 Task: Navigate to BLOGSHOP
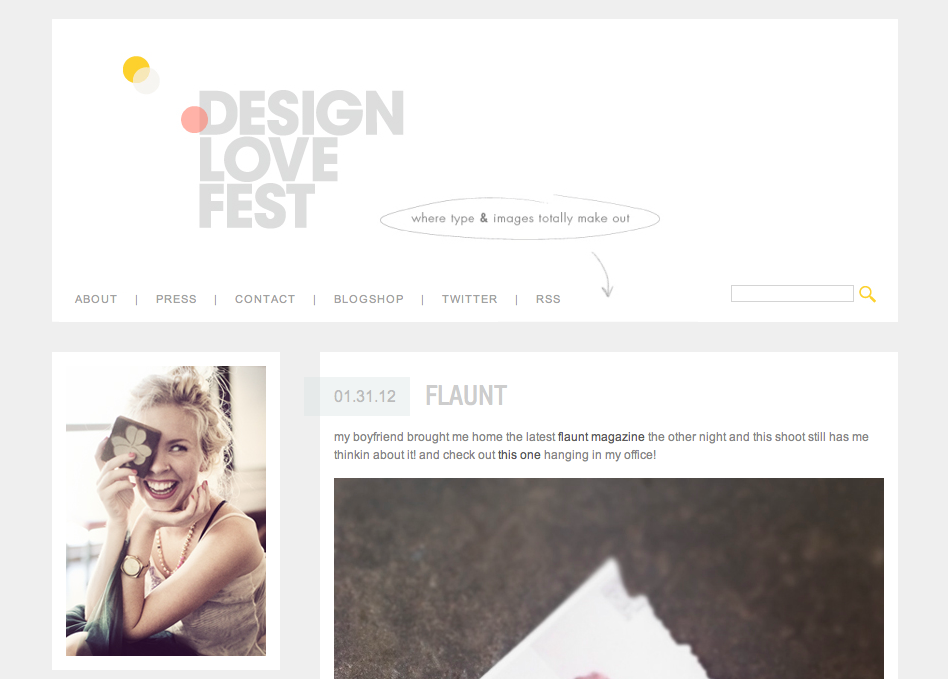pos(369,299)
